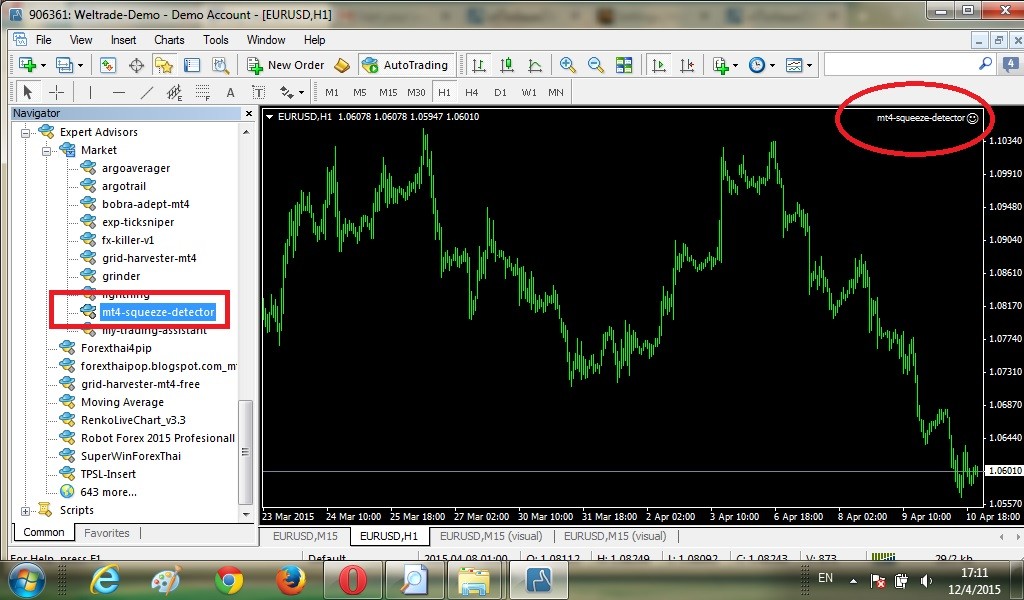Click Navigator vertical scrollbar
The width and height of the screenshot is (1024, 600).
246,452
